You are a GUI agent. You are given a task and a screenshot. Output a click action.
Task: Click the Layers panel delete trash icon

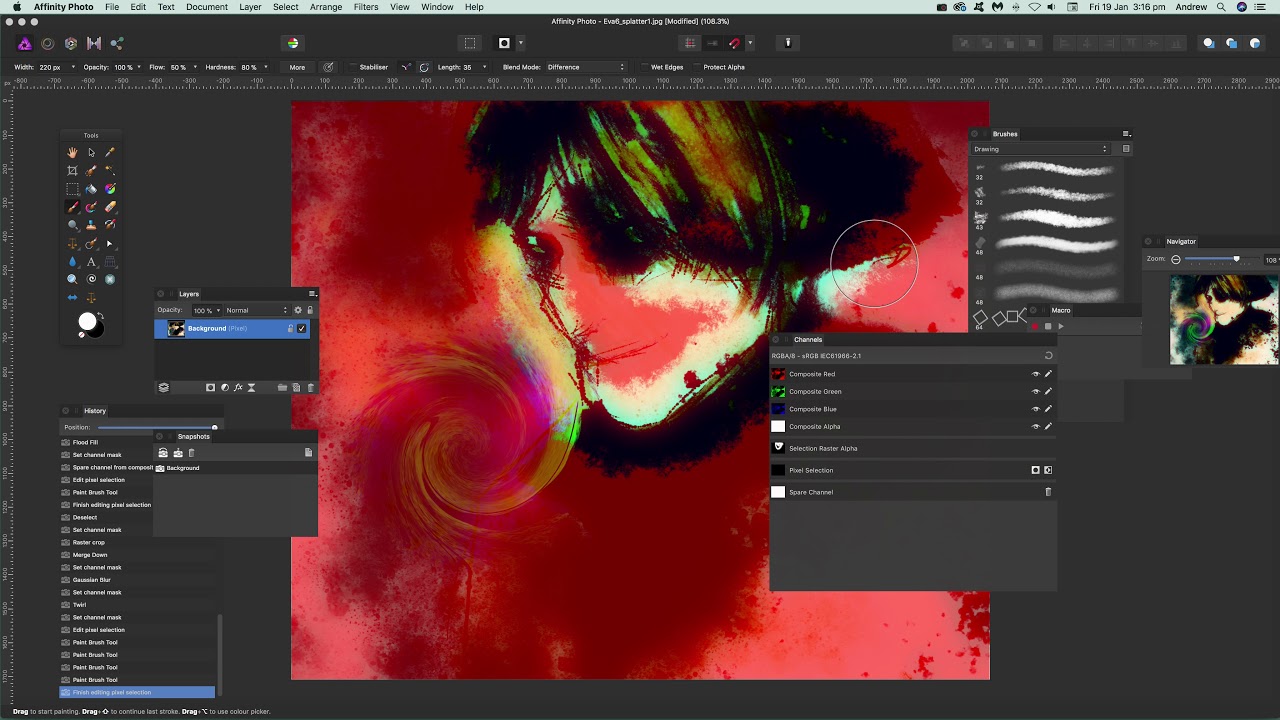pos(310,388)
